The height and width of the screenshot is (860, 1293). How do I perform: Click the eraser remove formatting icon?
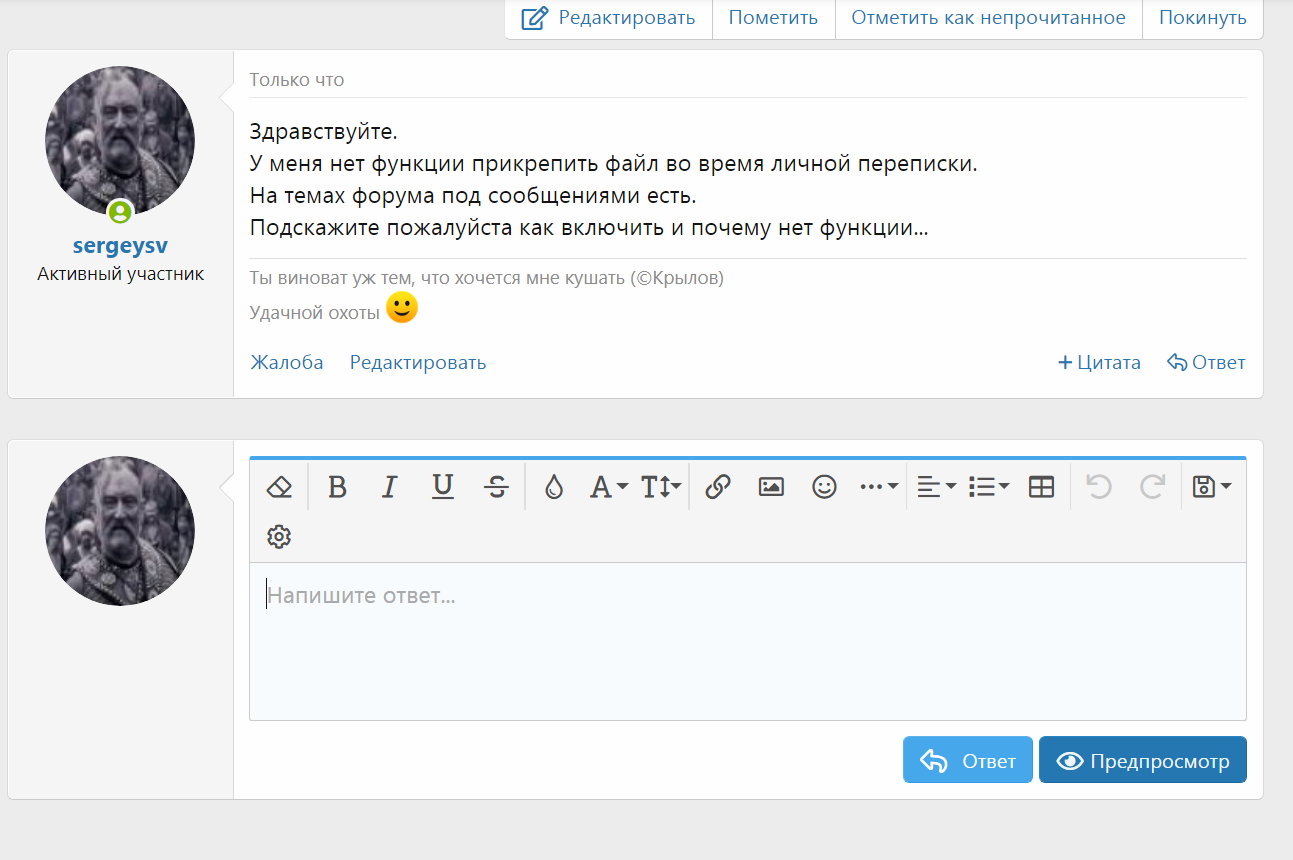click(x=279, y=487)
